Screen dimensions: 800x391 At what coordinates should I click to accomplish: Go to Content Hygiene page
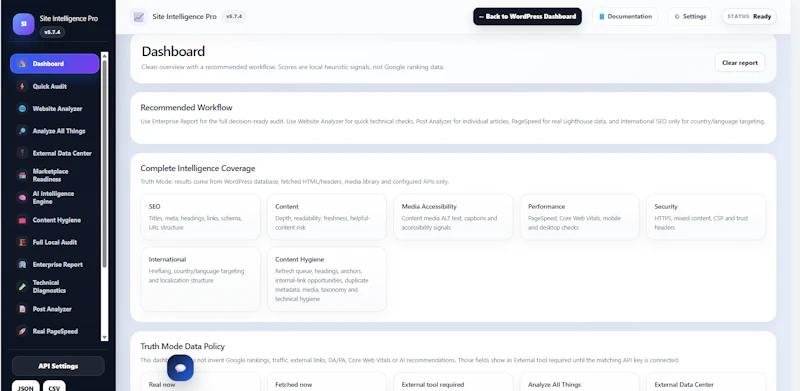pyautogui.click(x=55, y=220)
